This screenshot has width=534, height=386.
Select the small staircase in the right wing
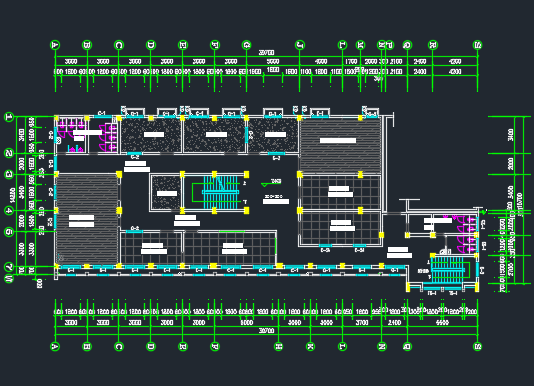(x=448, y=270)
